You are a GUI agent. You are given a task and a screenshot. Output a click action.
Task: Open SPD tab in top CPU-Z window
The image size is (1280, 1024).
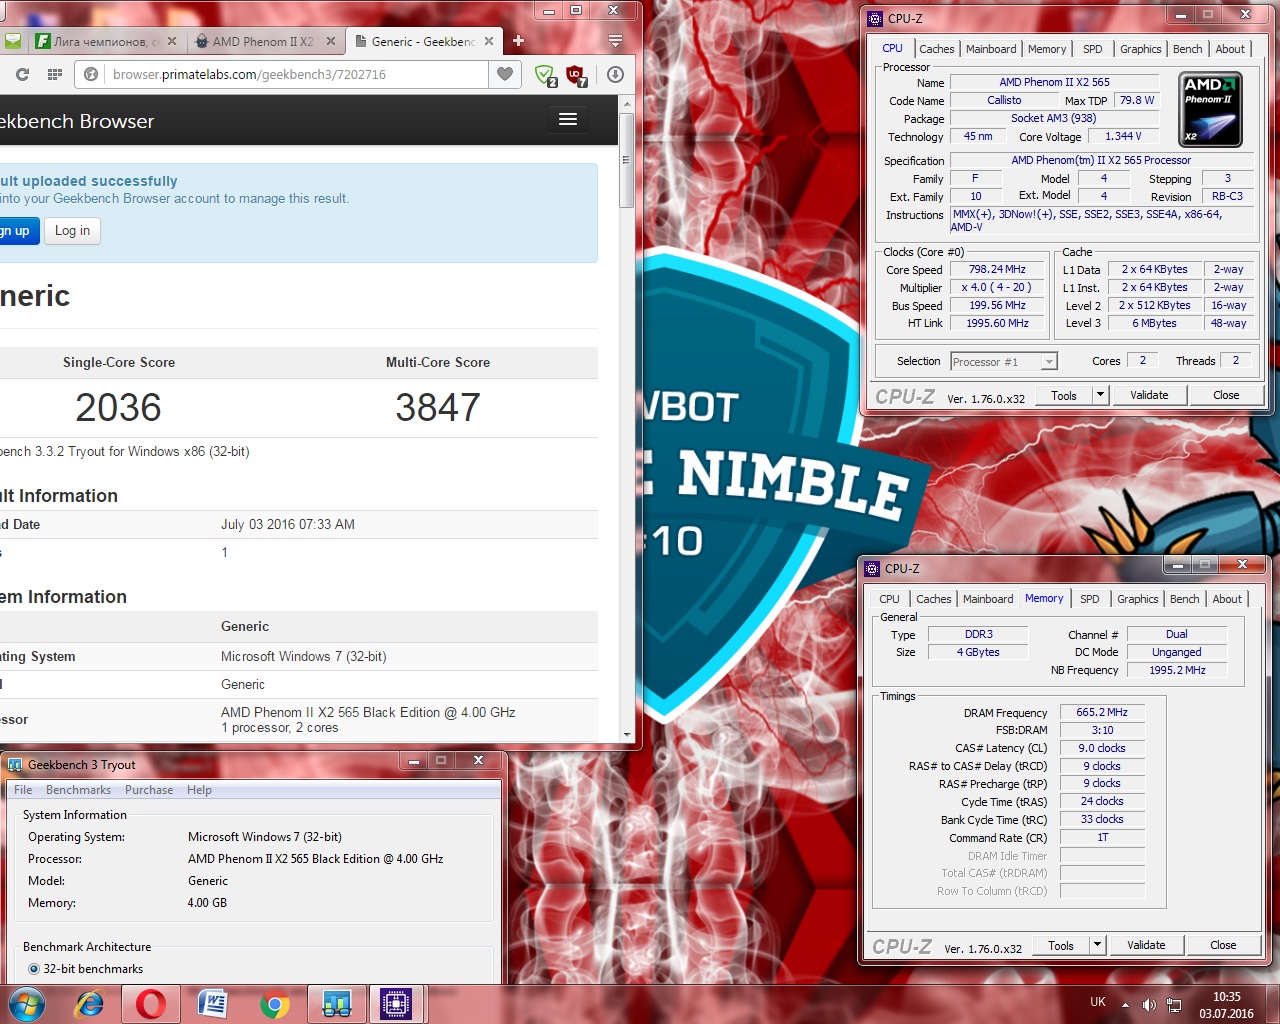[1093, 49]
